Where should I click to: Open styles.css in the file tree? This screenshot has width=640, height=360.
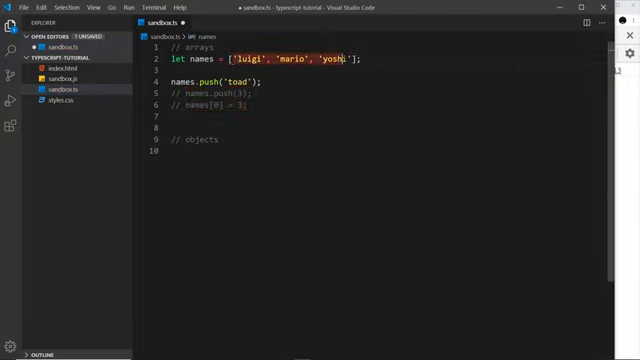tap(61, 100)
